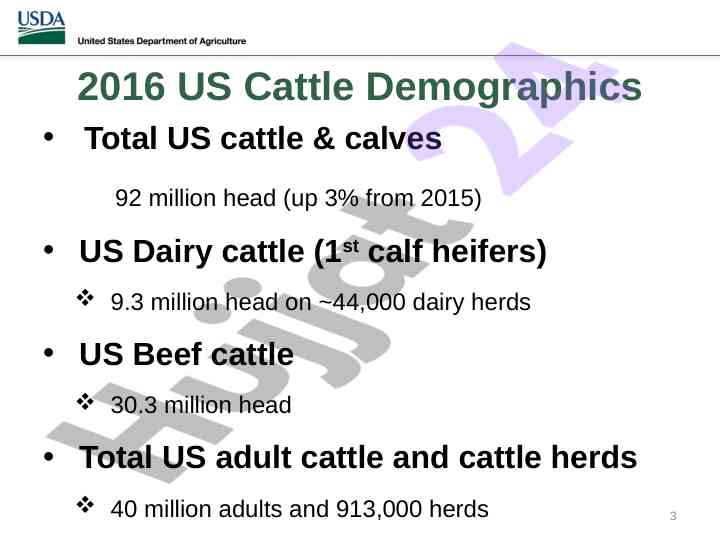720x540 pixels.
Task: Click the 40 million adults and 913,000 herds line
Action: (299, 509)
